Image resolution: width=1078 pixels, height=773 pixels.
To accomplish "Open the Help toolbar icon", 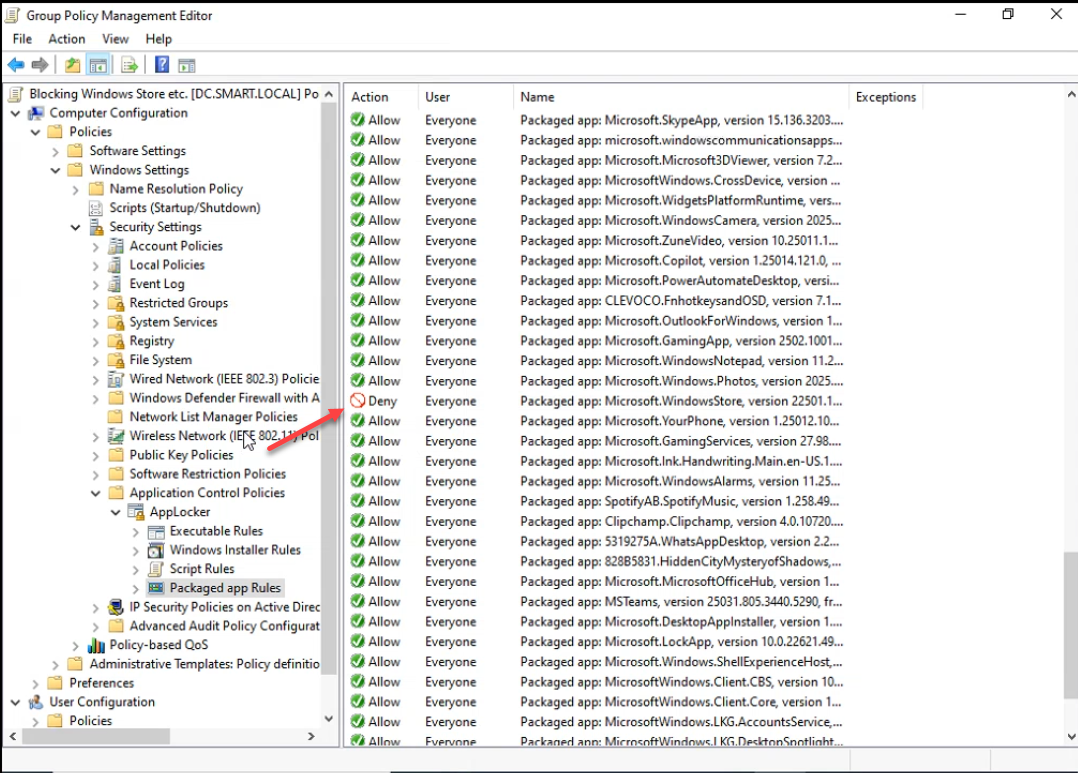I will coord(162,65).
